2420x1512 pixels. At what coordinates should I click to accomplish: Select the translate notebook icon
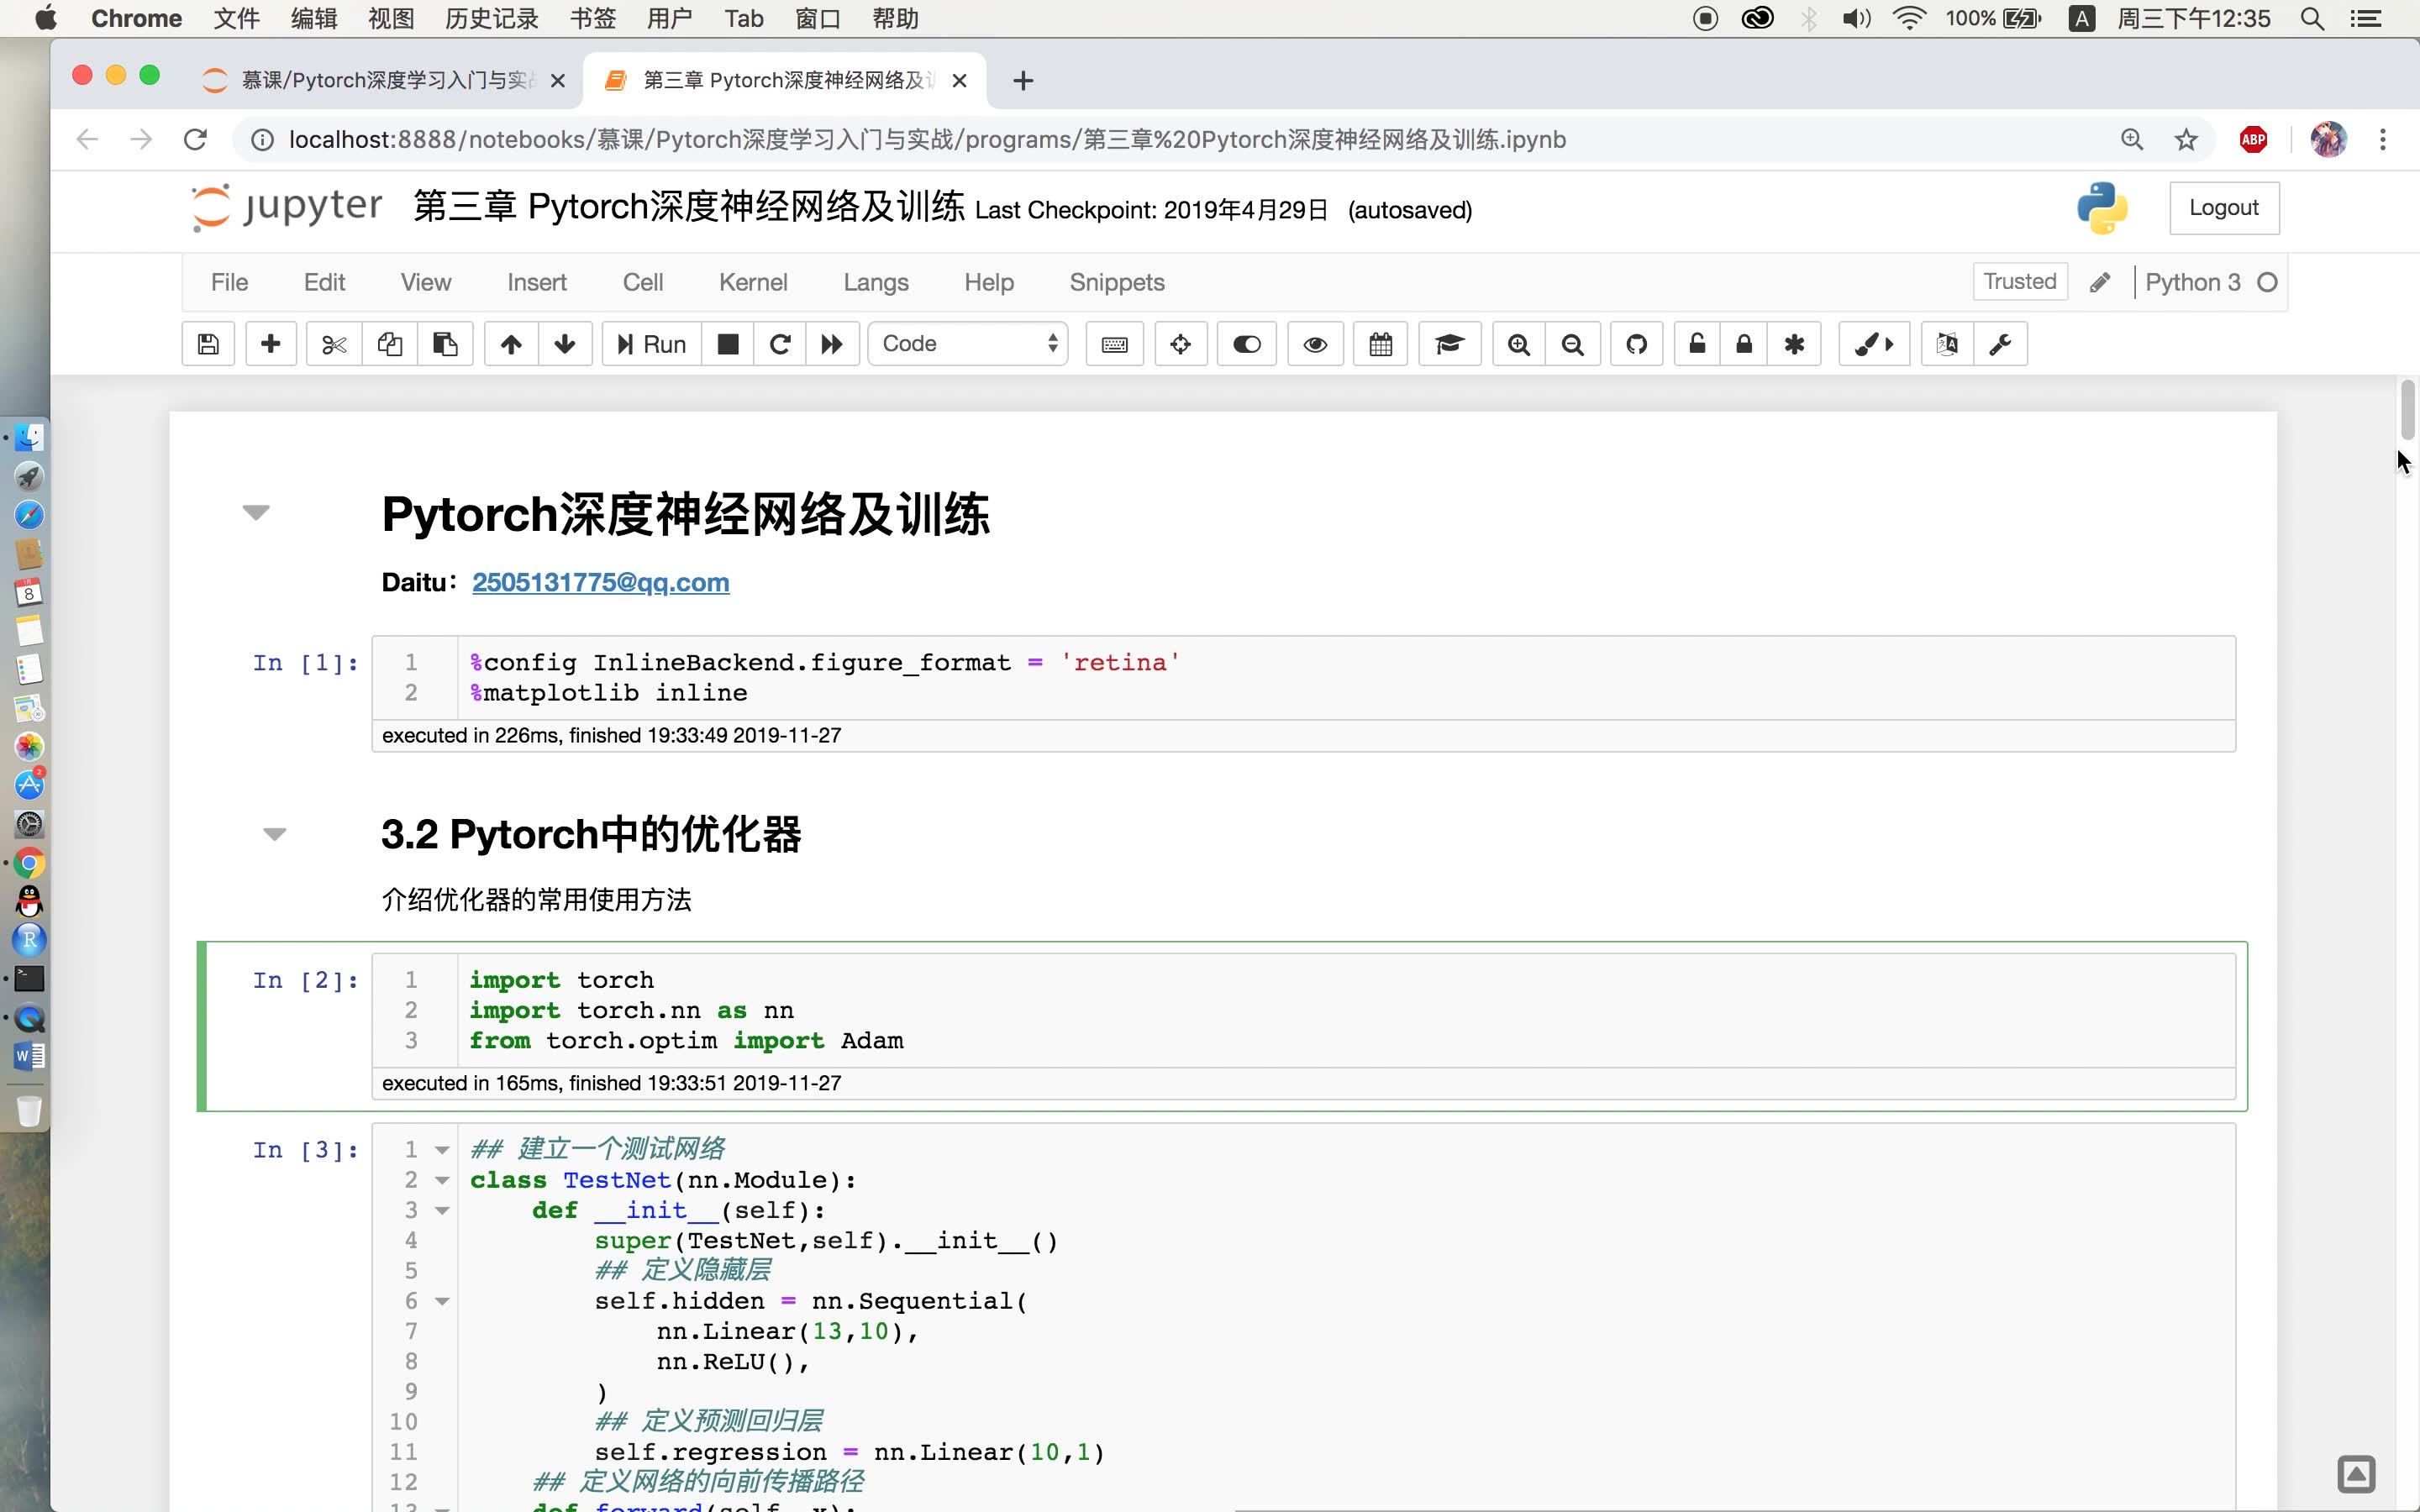tap(1948, 343)
